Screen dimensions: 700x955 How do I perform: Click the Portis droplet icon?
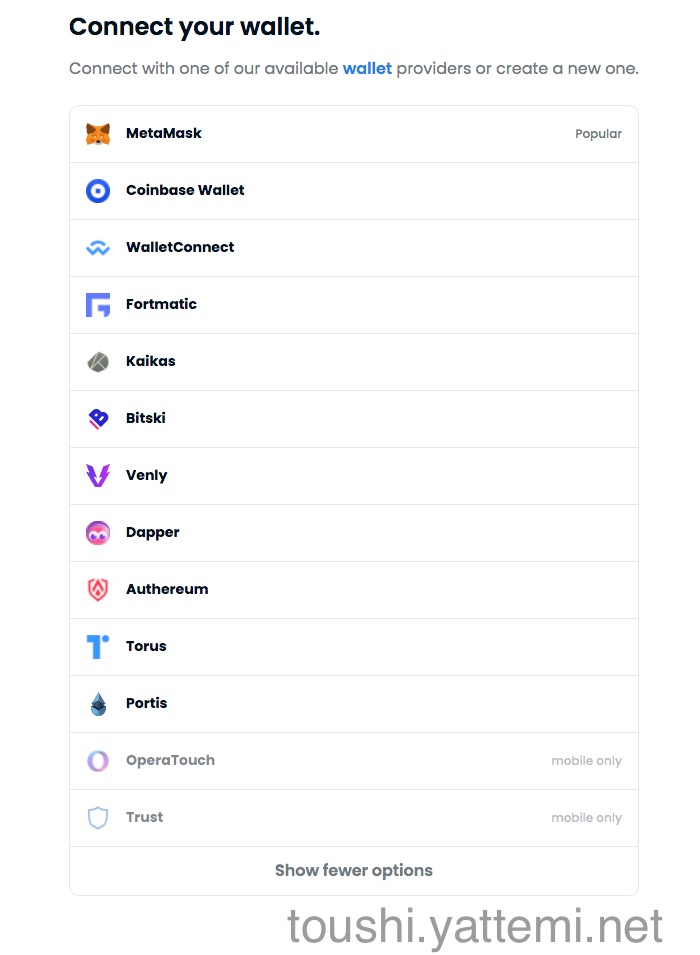tap(98, 704)
